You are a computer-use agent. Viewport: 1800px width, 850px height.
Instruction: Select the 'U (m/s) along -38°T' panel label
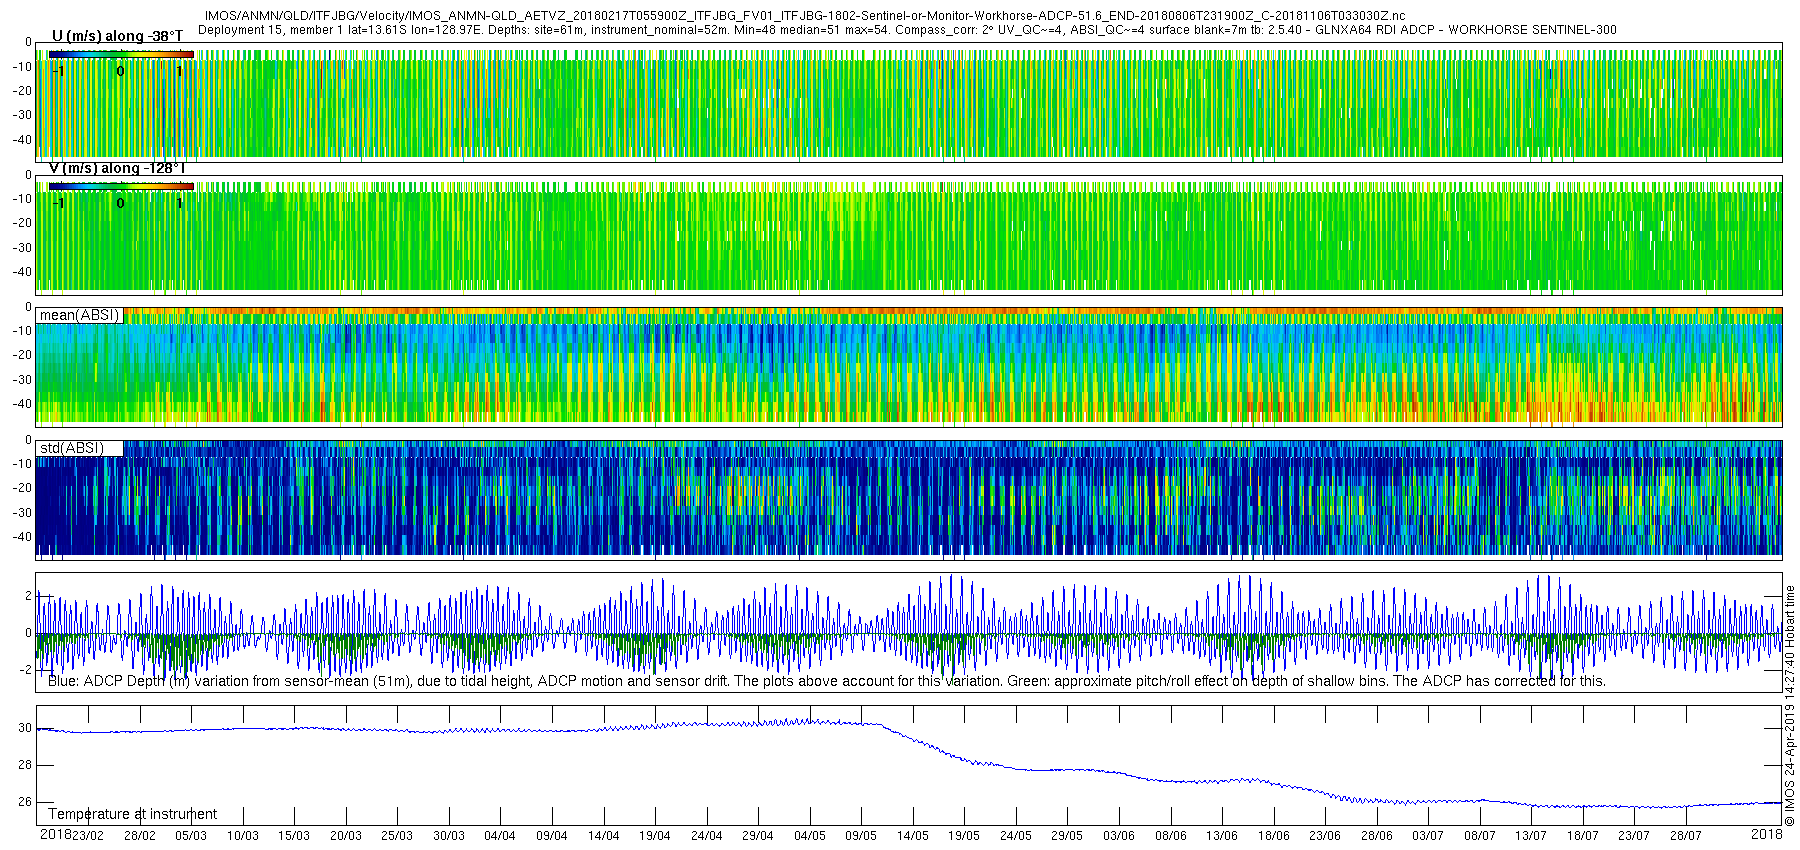tap(118, 36)
